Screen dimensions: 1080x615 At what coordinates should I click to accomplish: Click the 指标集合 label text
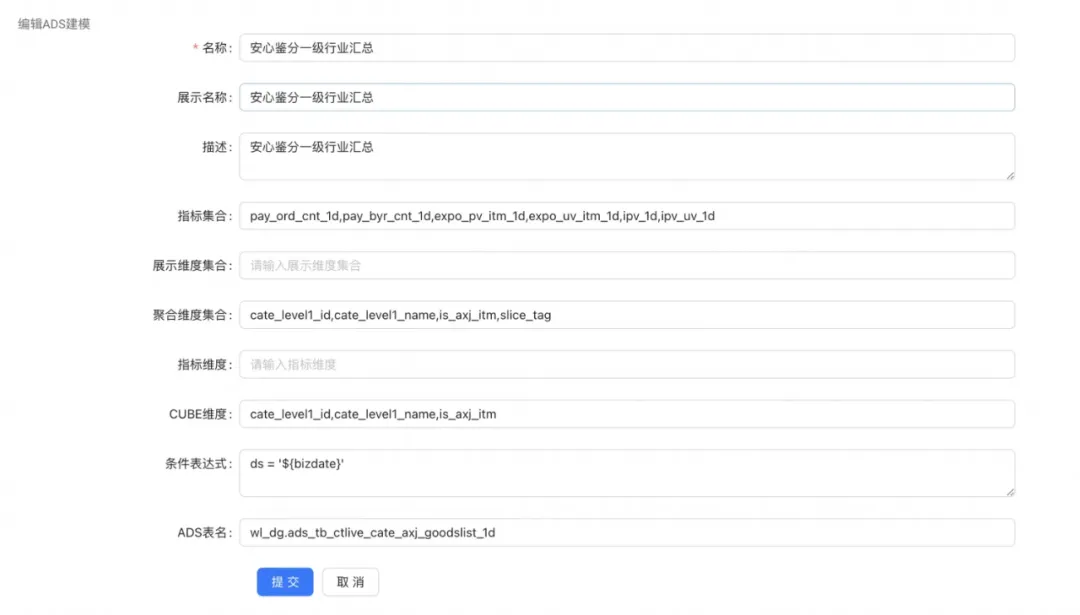pyautogui.click(x=203, y=216)
